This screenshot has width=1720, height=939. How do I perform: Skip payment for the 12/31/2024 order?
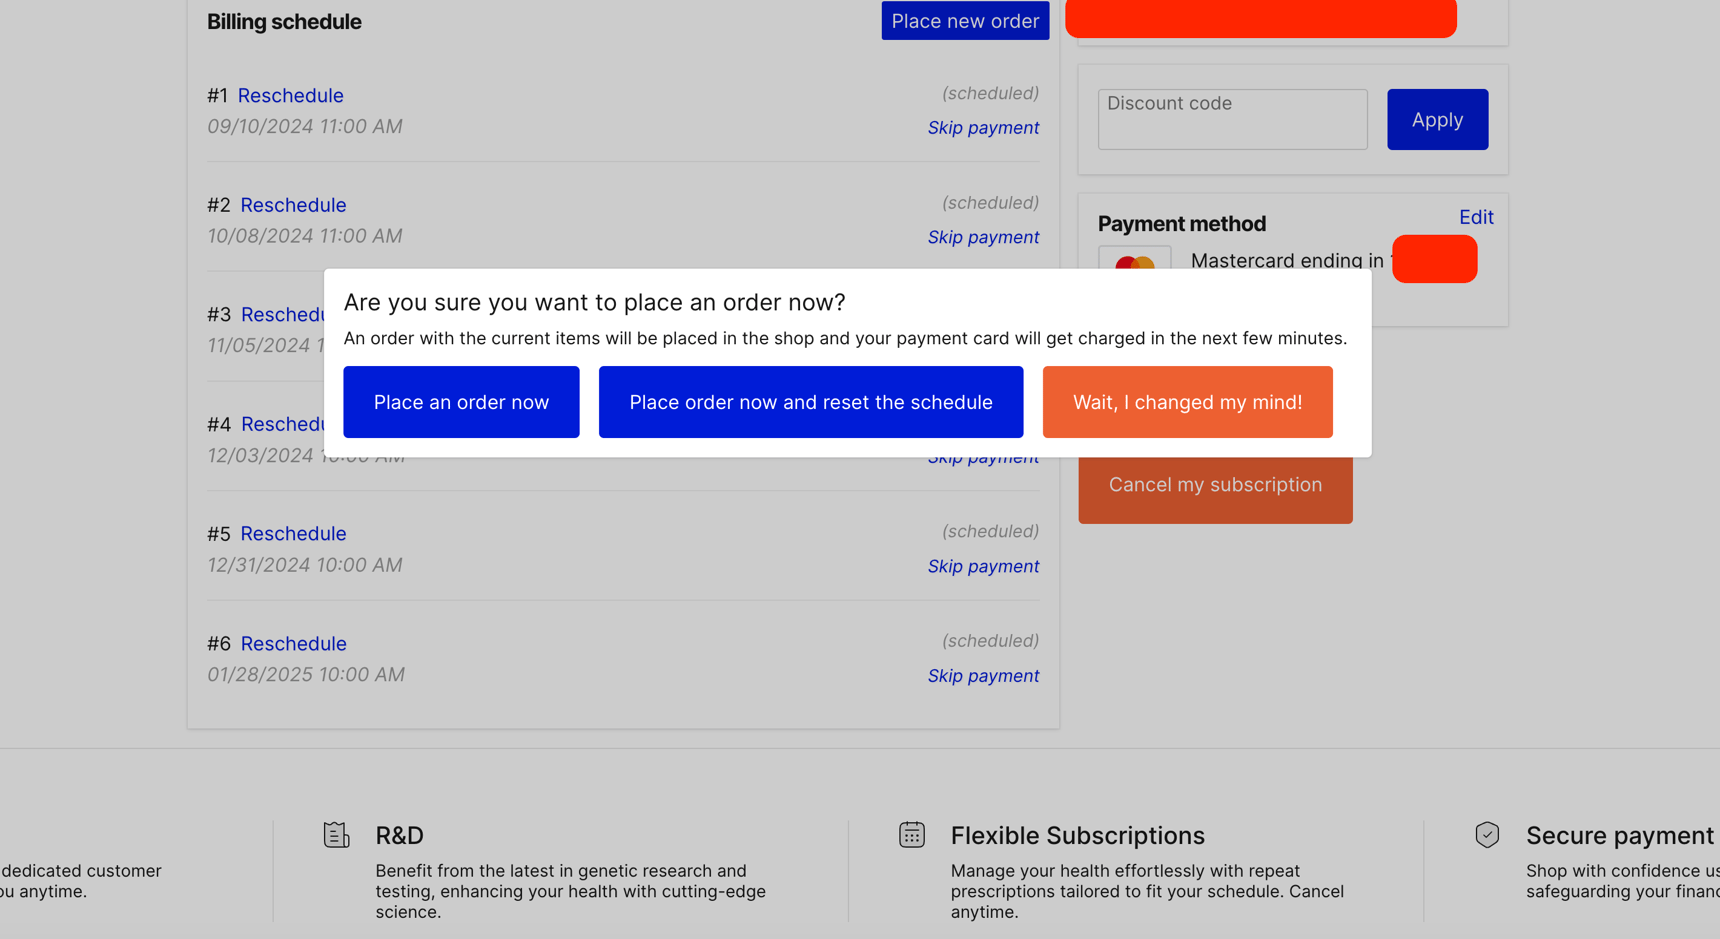click(983, 565)
